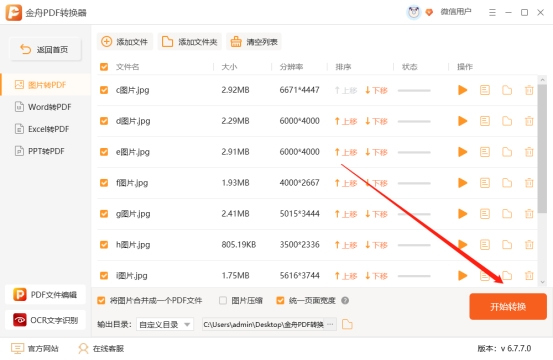Delete f图片.jpg using trash icon
The image size is (553, 360).
pos(529,183)
